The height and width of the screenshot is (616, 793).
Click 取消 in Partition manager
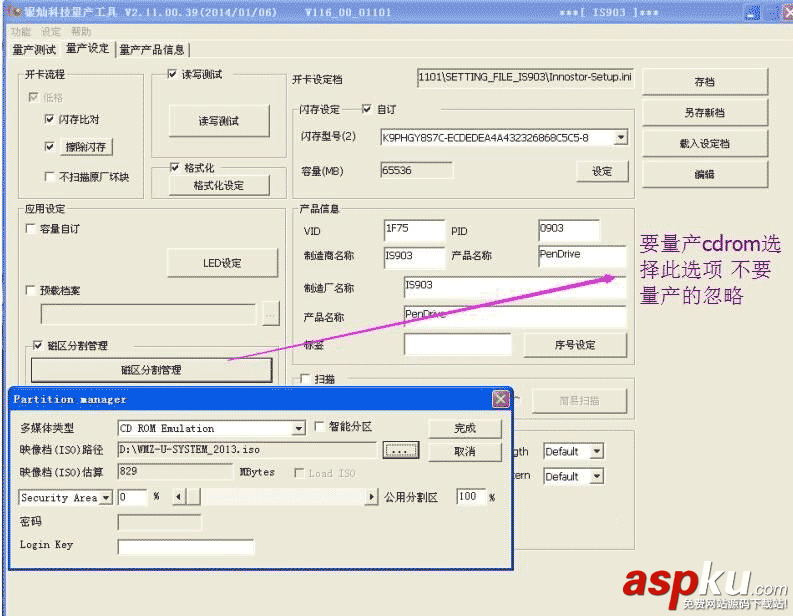(x=465, y=451)
